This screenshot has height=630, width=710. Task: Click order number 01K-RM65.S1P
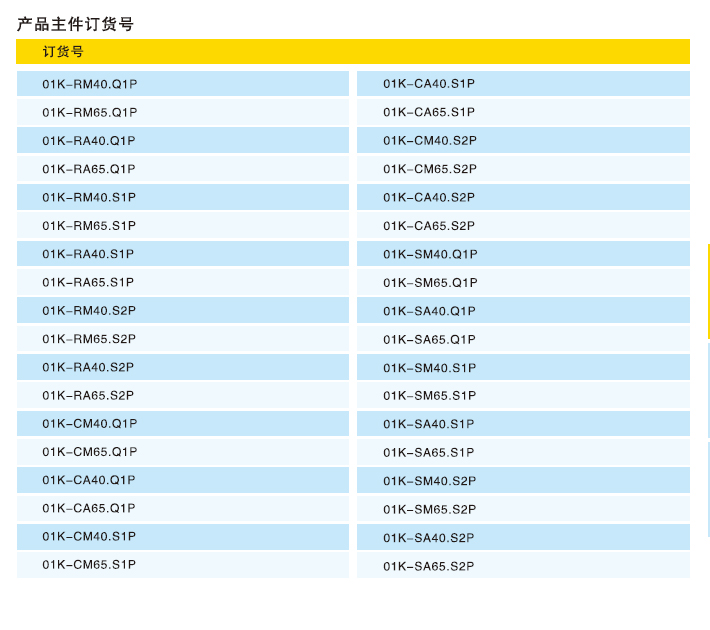pyautogui.click(x=89, y=226)
